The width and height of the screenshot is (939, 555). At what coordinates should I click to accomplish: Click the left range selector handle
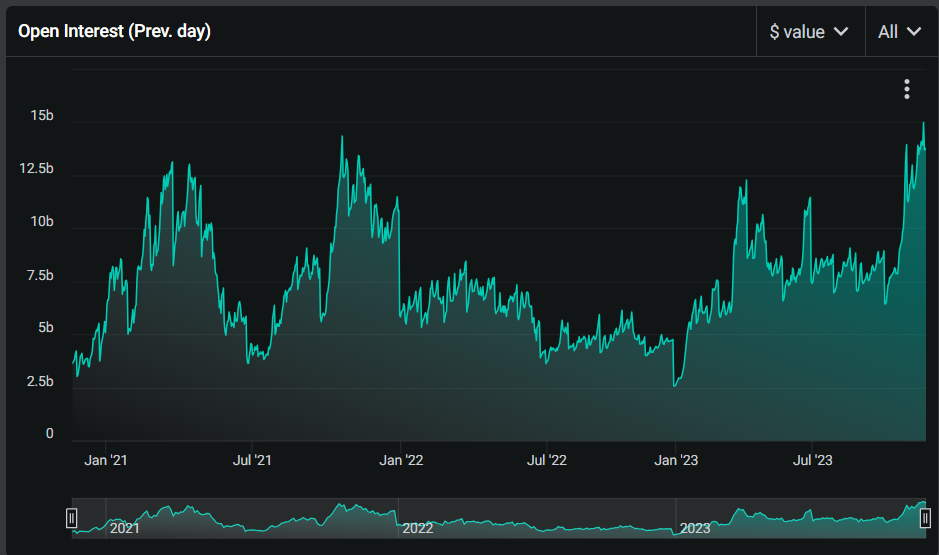point(72,518)
